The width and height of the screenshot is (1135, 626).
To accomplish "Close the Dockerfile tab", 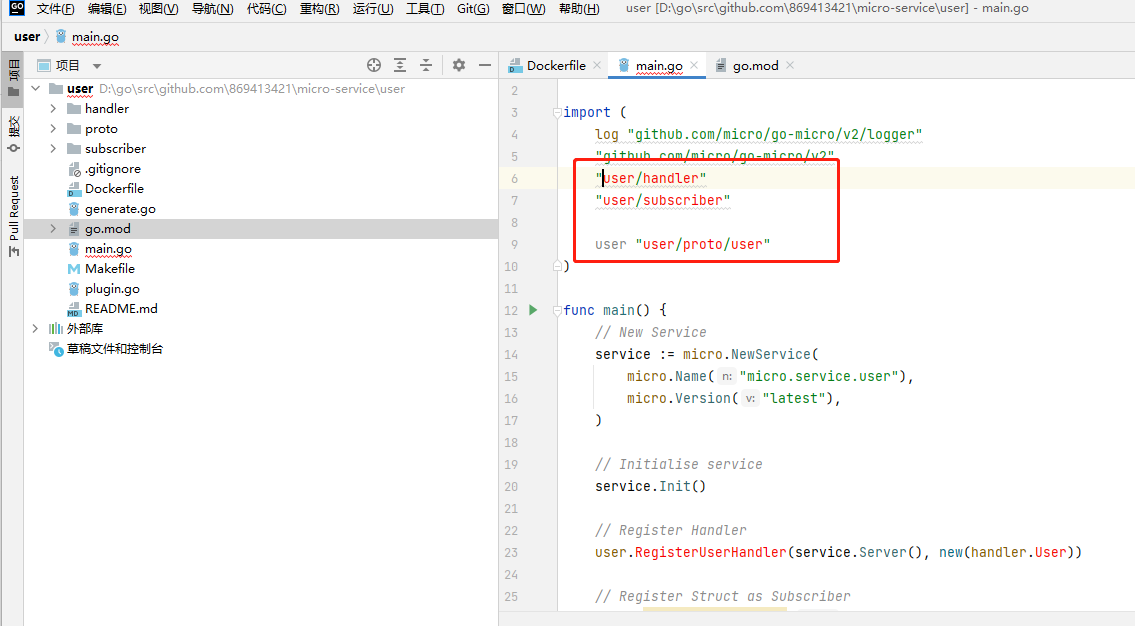I will coord(597,65).
